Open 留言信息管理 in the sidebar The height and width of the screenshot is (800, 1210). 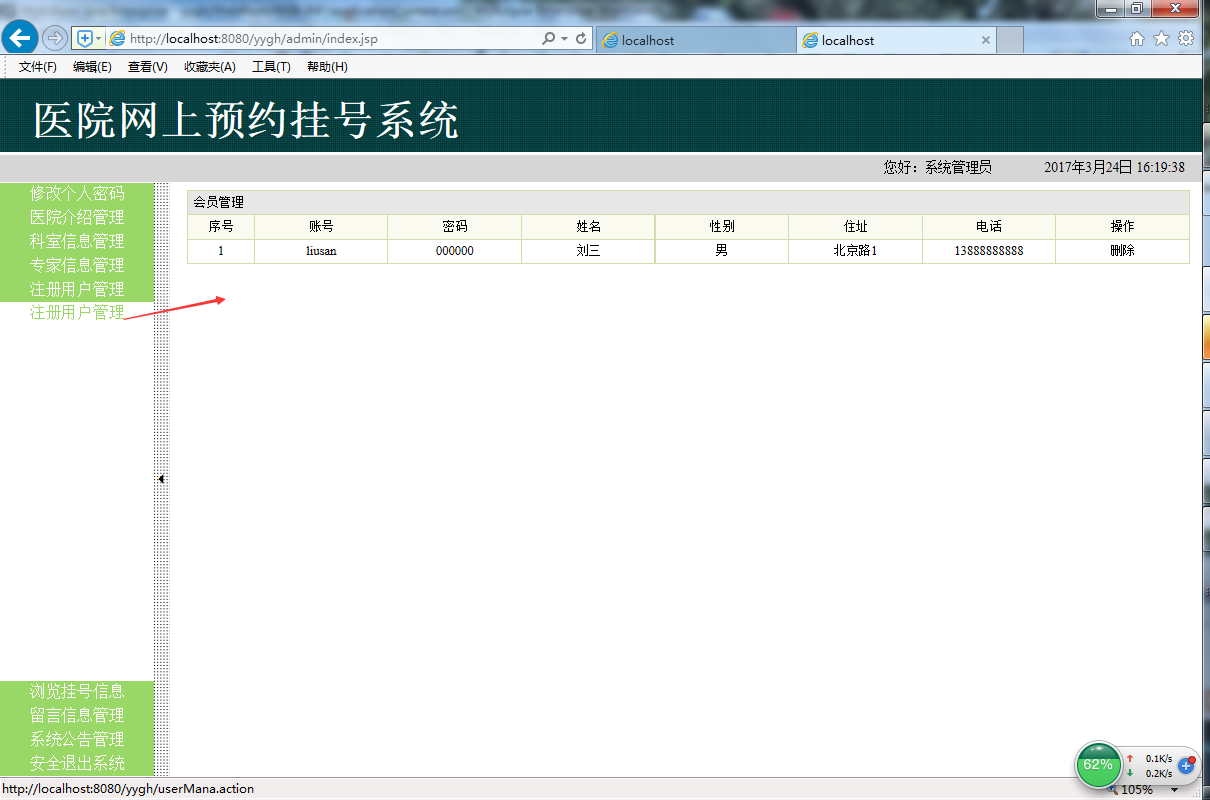pyautogui.click(x=77, y=715)
